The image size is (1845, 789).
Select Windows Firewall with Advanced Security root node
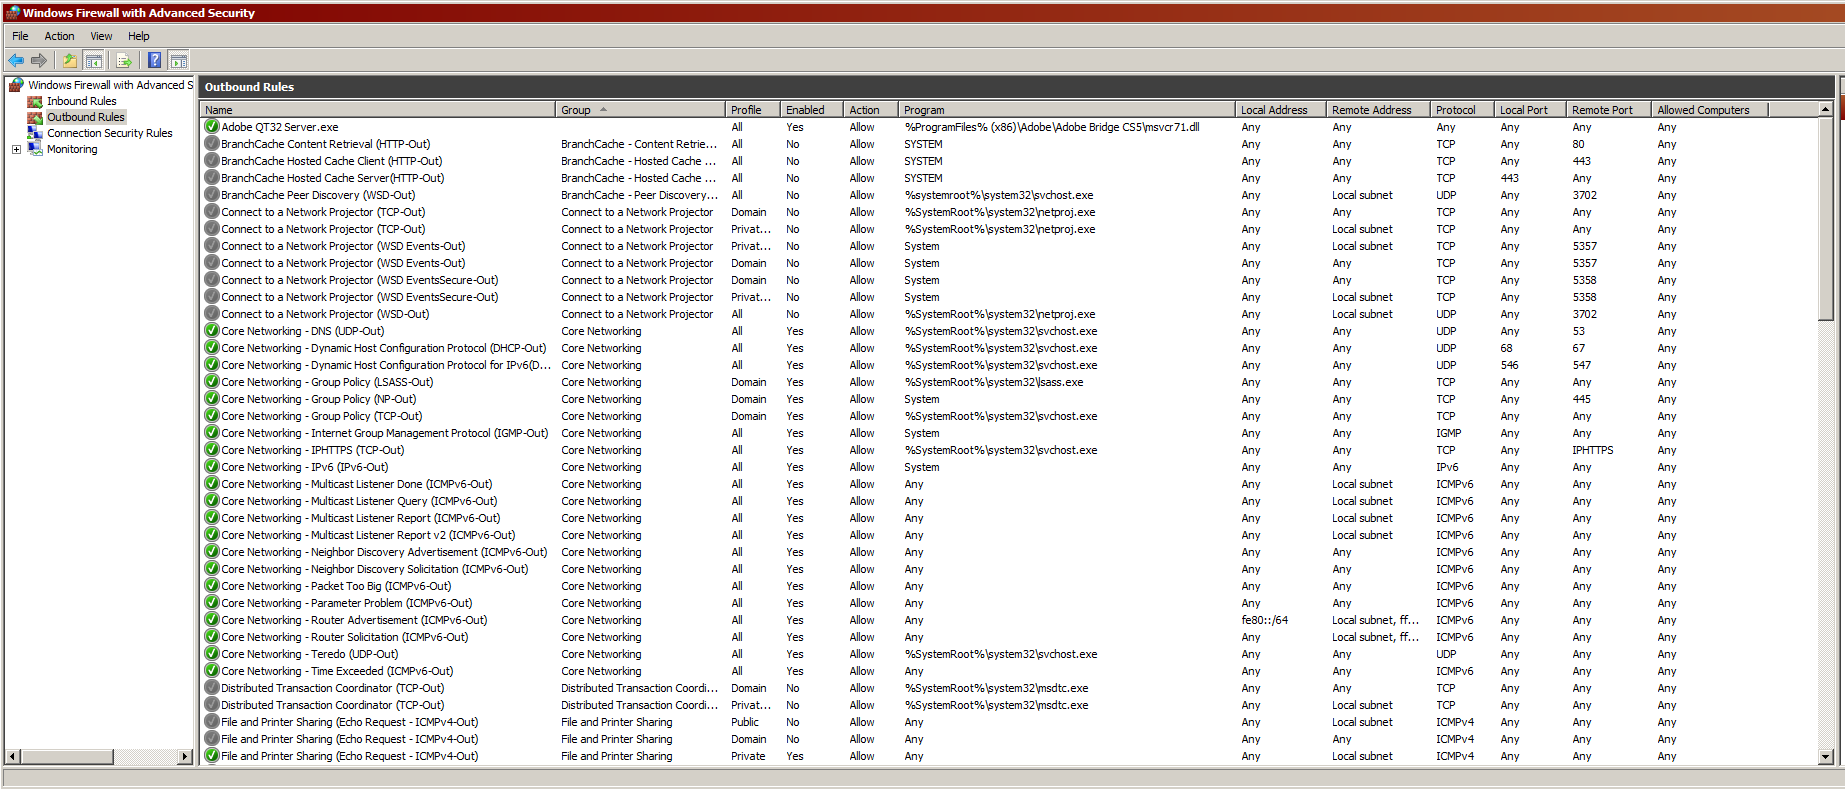[110, 85]
